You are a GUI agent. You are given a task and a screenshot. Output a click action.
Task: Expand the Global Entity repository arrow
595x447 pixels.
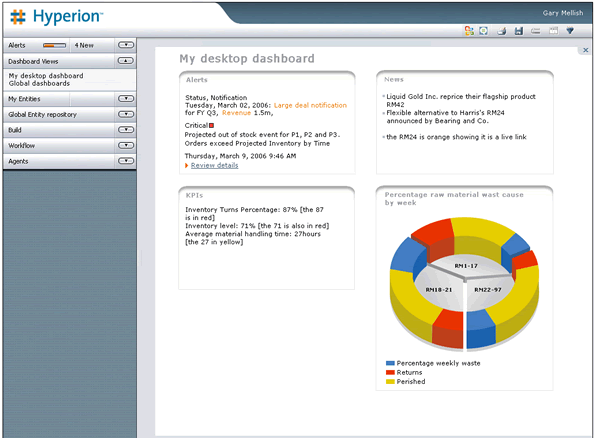[126, 114]
